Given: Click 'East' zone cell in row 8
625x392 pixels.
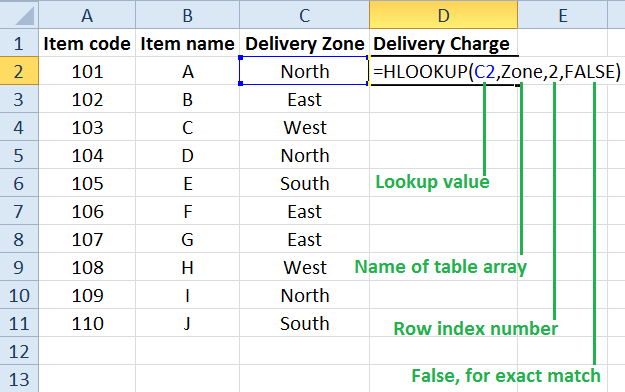Looking at the screenshot, I should pos(305,238).
